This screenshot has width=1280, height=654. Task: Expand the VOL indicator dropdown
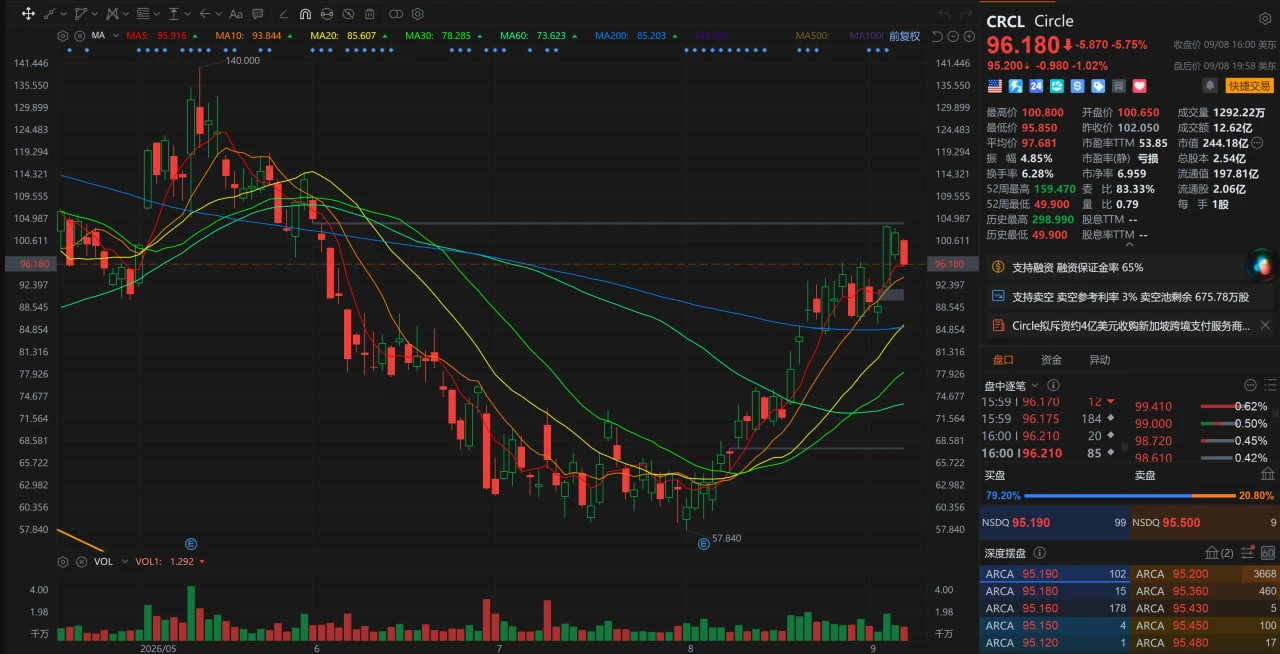click(x=125, y=562)
